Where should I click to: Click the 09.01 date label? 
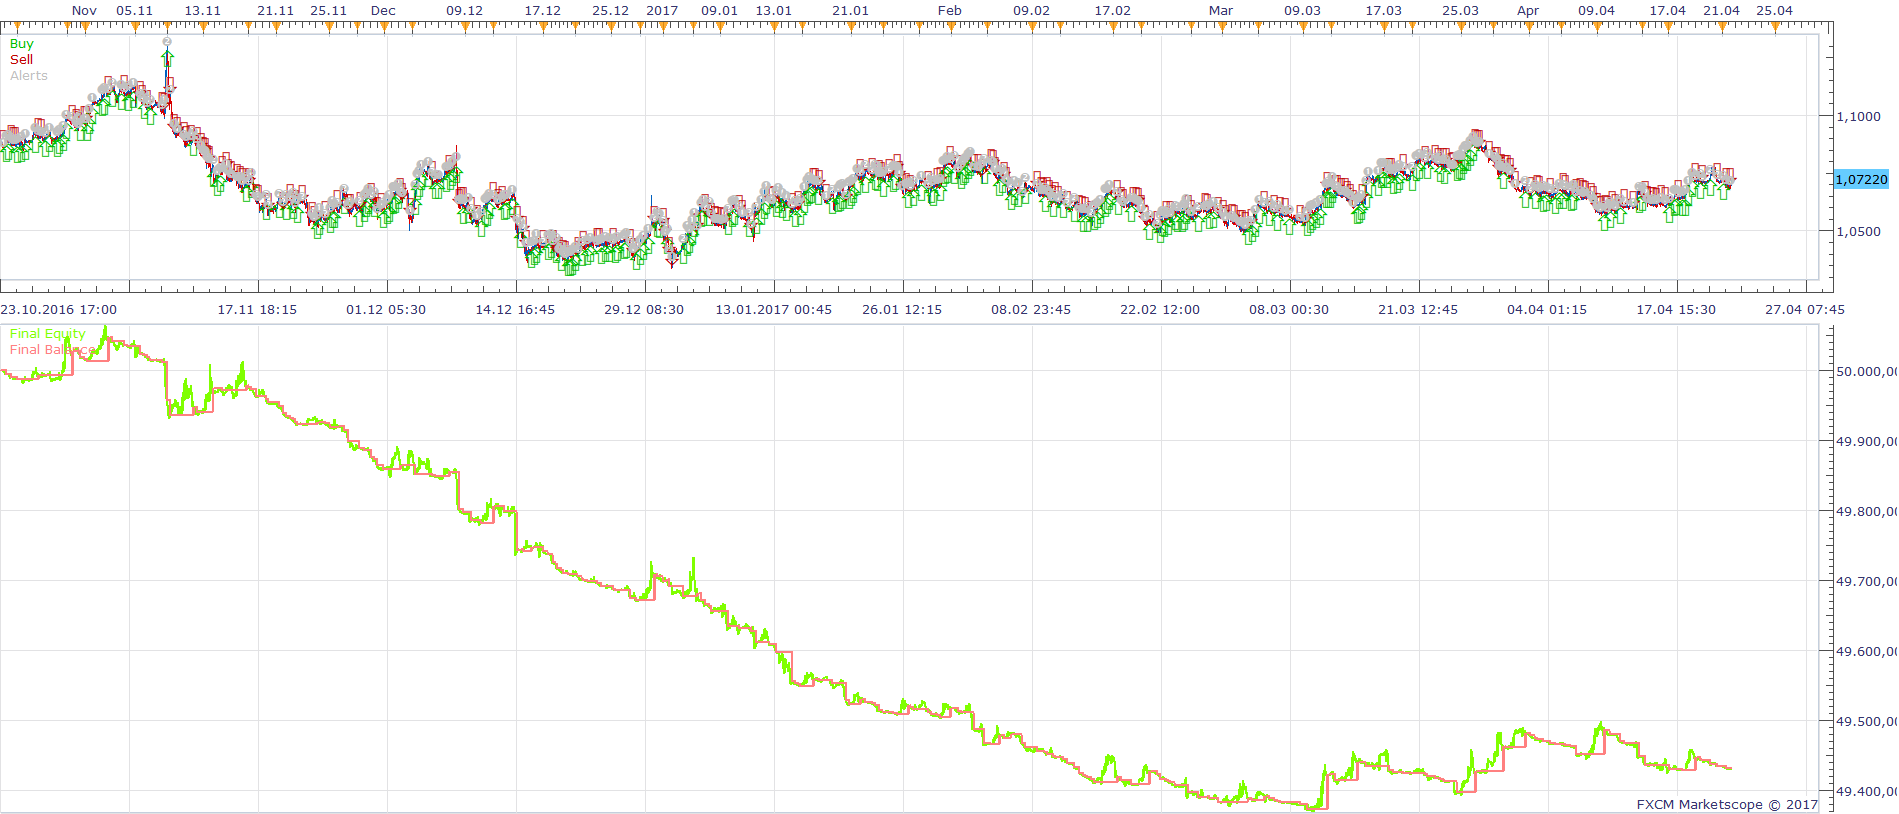click(x=720, y=11)
